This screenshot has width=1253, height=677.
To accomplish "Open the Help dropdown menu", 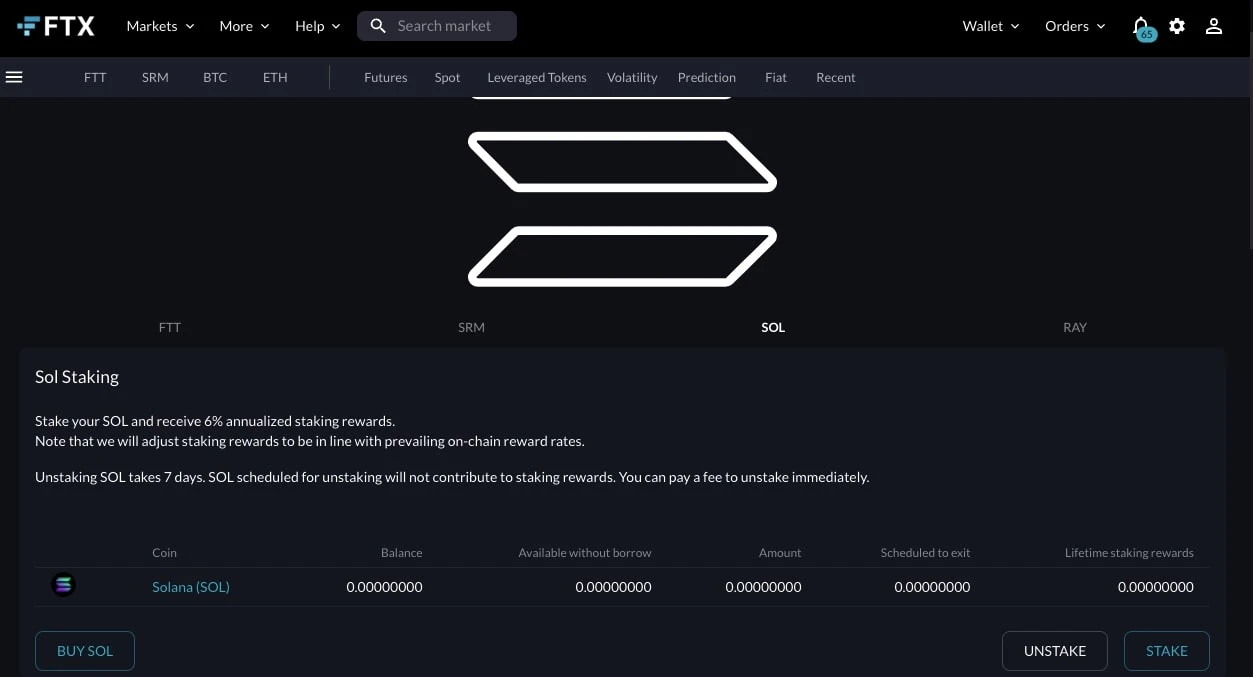I will pos(318,26).
